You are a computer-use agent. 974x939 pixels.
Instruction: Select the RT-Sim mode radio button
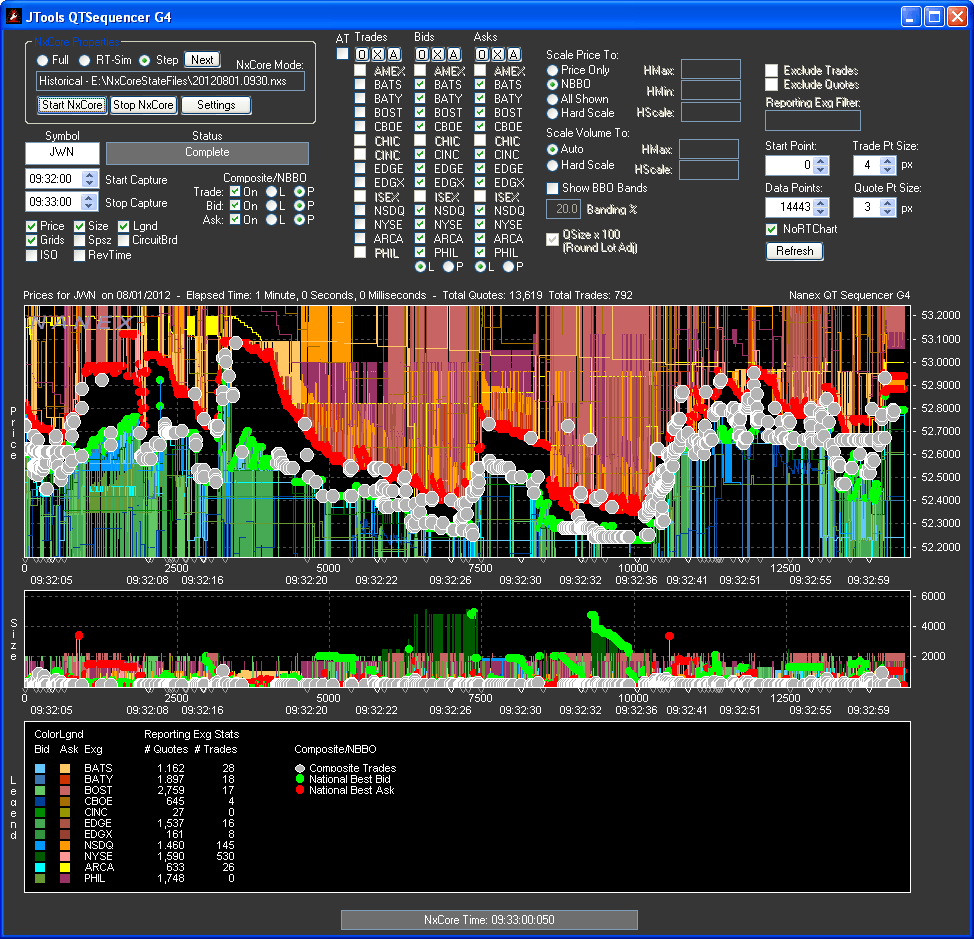click(x=84, y=60)
